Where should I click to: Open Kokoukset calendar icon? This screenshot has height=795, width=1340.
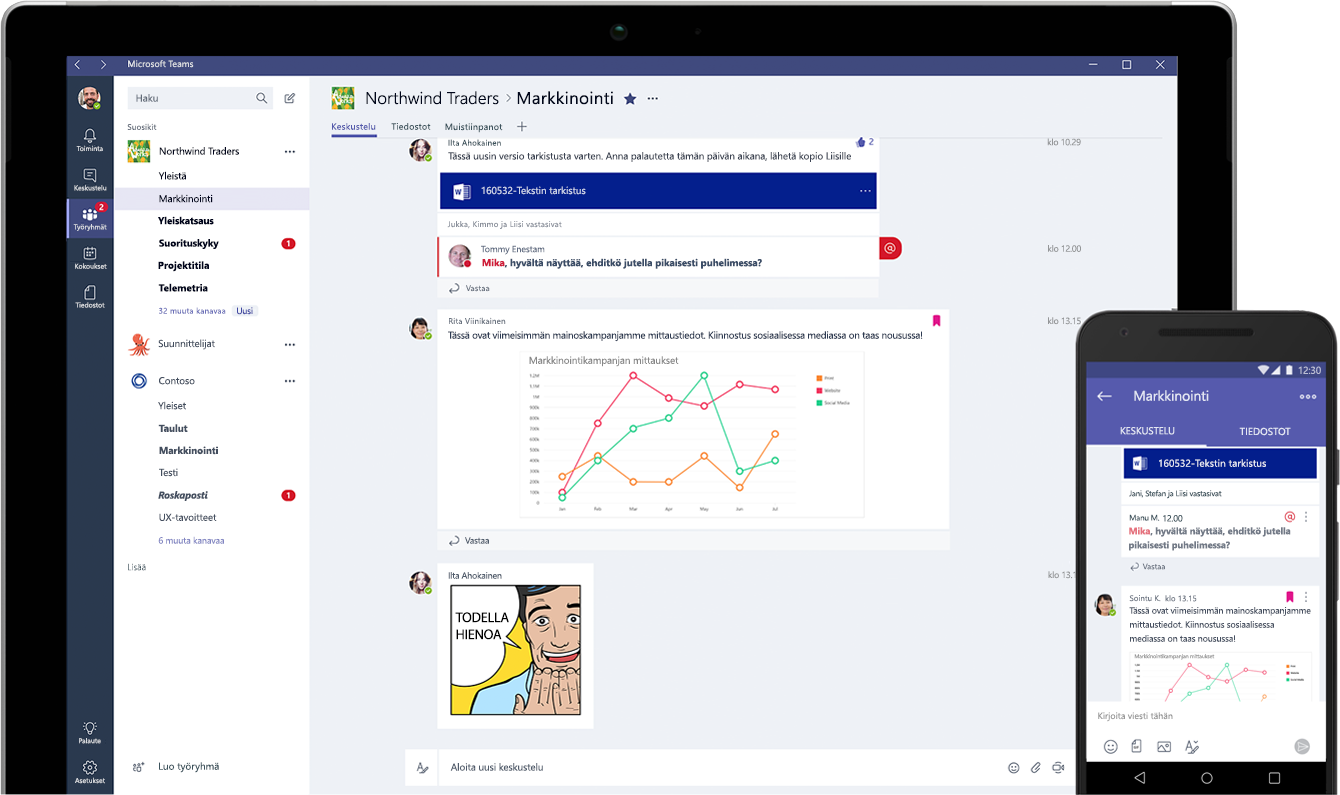pyautogui.click(x=90, y=257)
